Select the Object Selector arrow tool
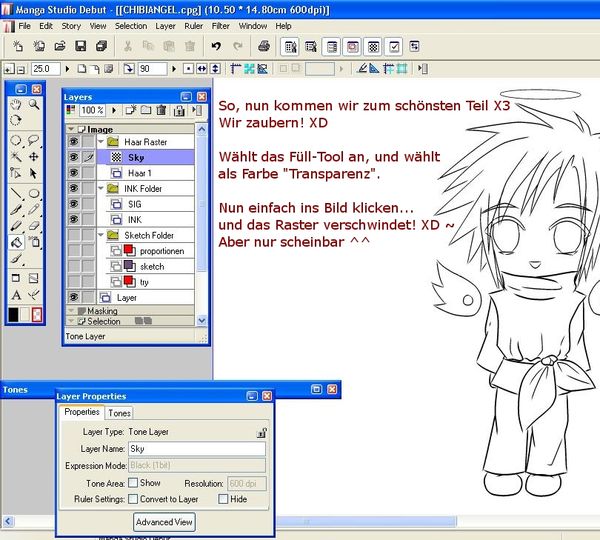The image size is (600, 540). point(34,173)
